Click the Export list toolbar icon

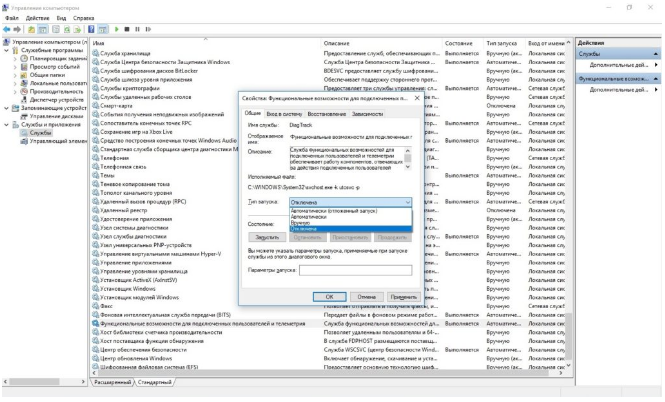(77, 29)
